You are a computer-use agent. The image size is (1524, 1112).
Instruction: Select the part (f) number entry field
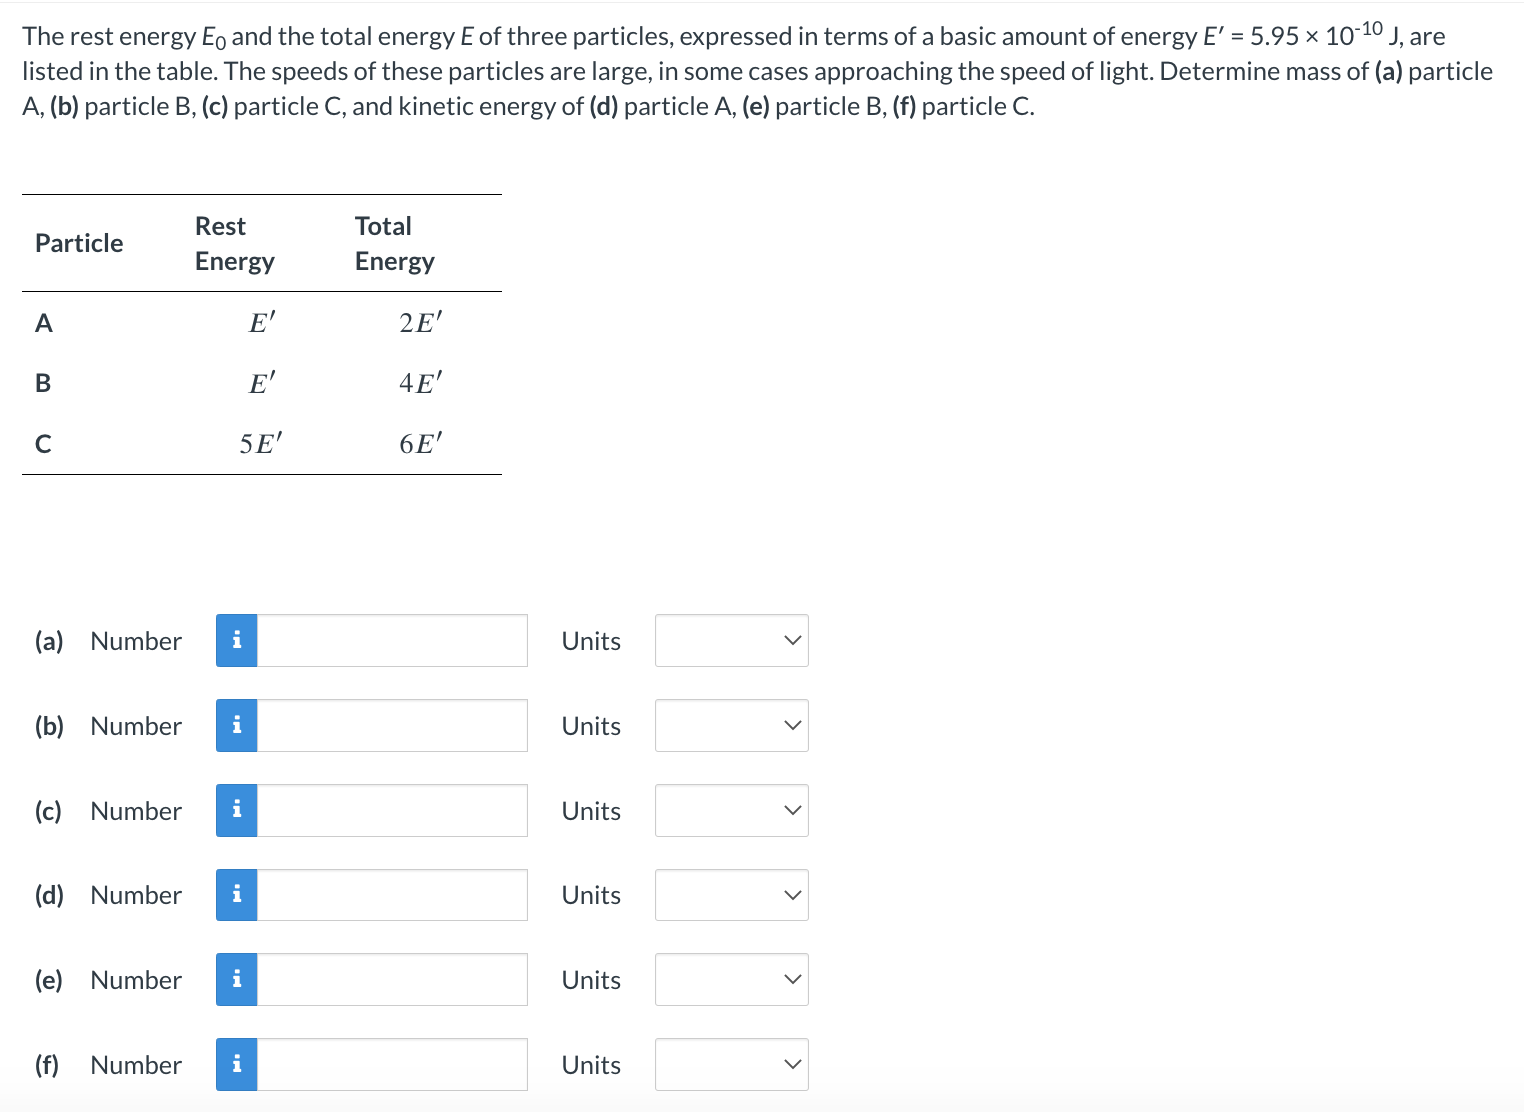click(x=391, y=1065)
